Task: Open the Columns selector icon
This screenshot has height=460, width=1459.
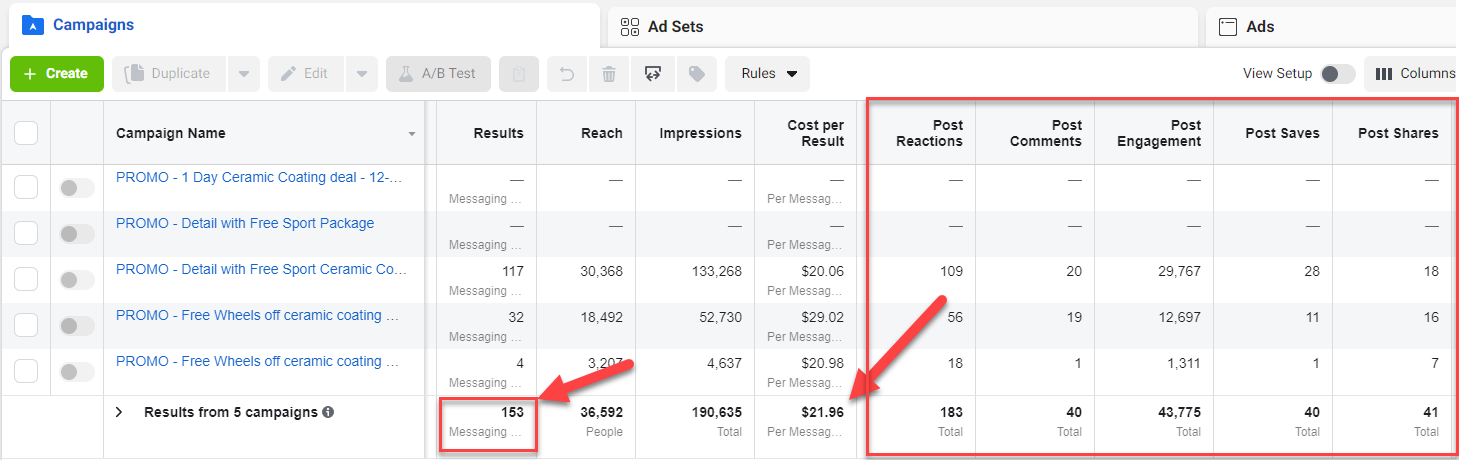Action: coord(1414,74)
